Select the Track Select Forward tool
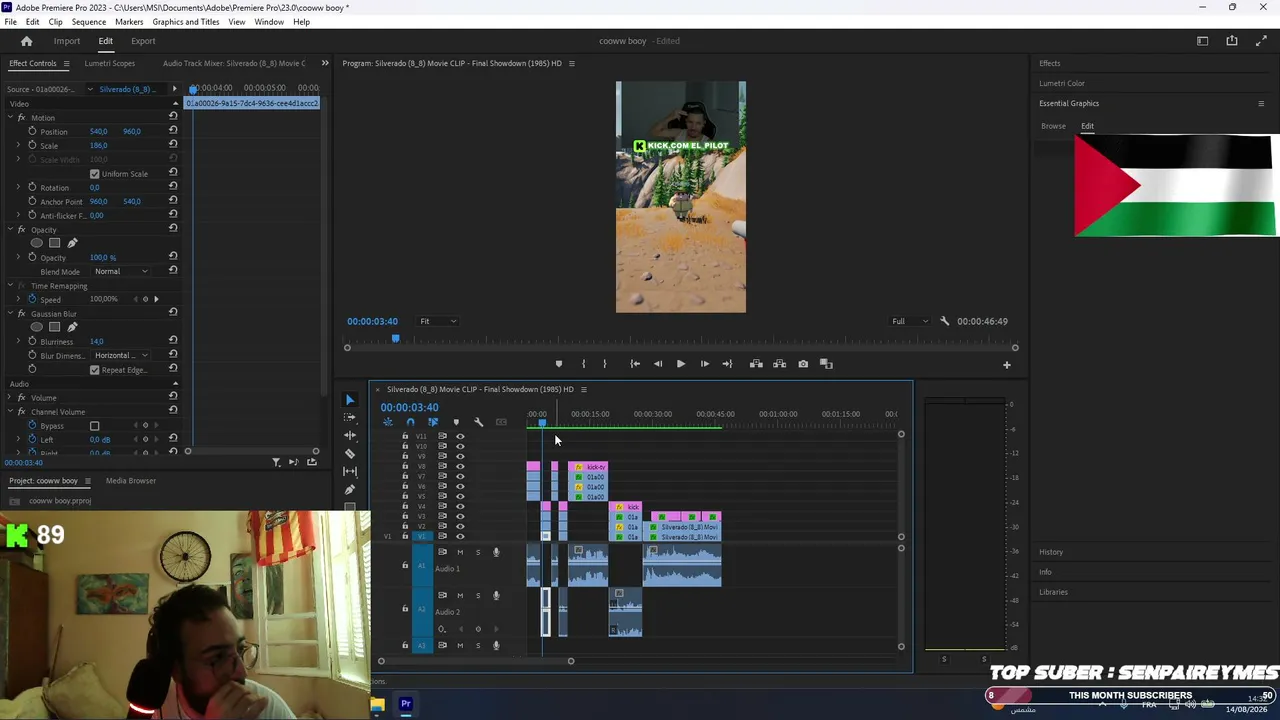Screen dimensions: 1280x720 pyautogui.click(x=349, y=418)
